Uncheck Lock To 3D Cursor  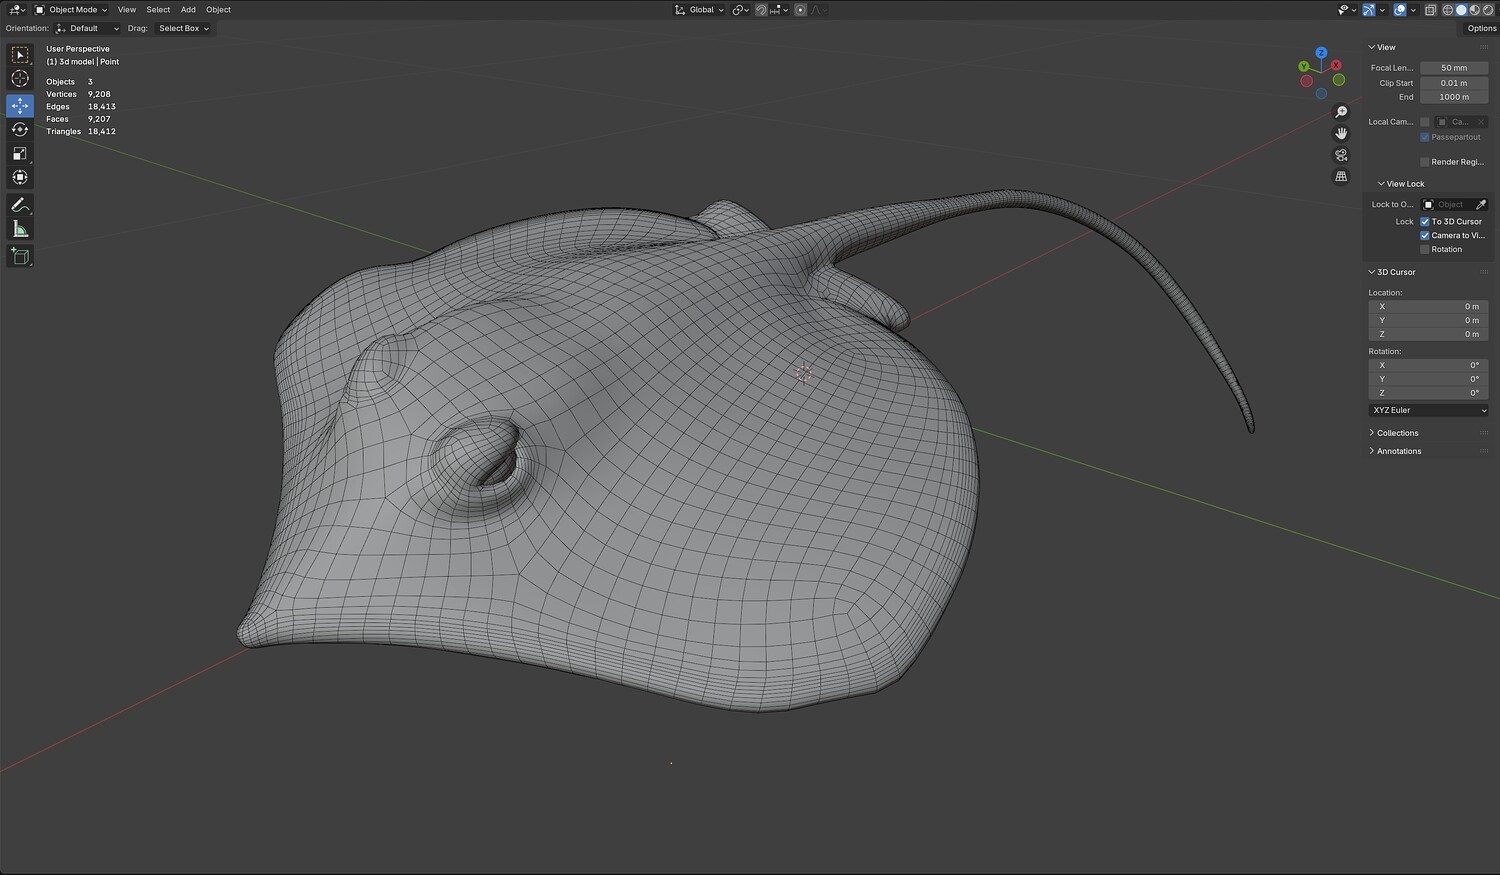(x=1425, y=222)
